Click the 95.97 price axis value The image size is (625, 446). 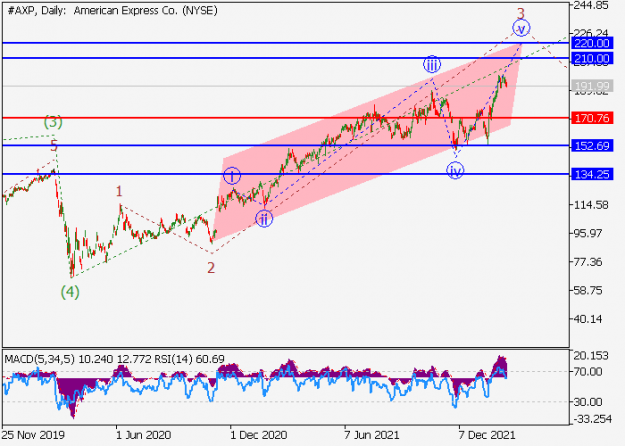(x=588, y=233)
